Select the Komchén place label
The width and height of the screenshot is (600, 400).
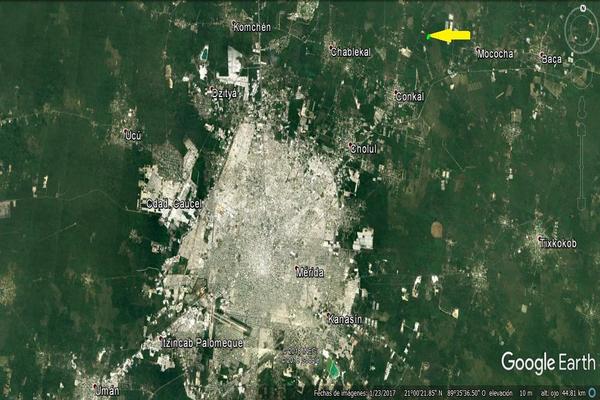pyautogui.click(x=251, y=27)
